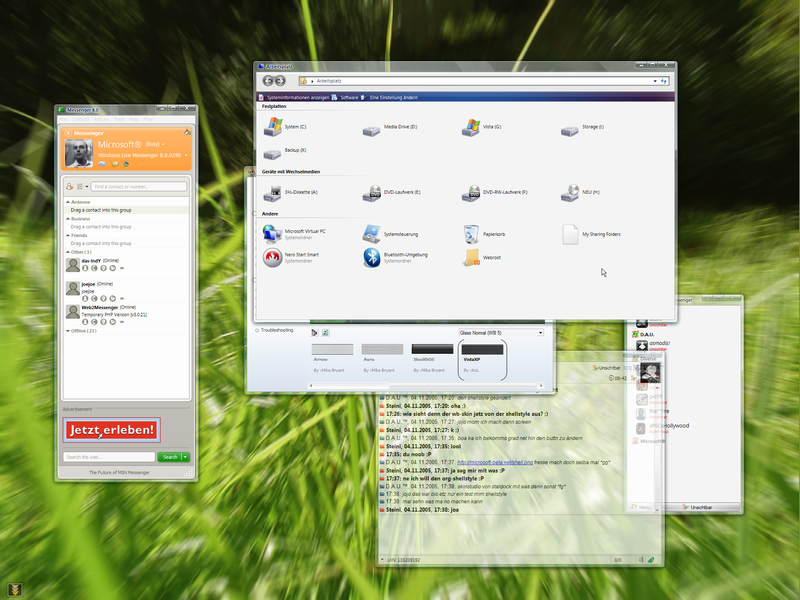Open the DVD-RW-Laufwerk (F:) drive
The width and height of the screenshot is (800, 600).
point(472,192)
